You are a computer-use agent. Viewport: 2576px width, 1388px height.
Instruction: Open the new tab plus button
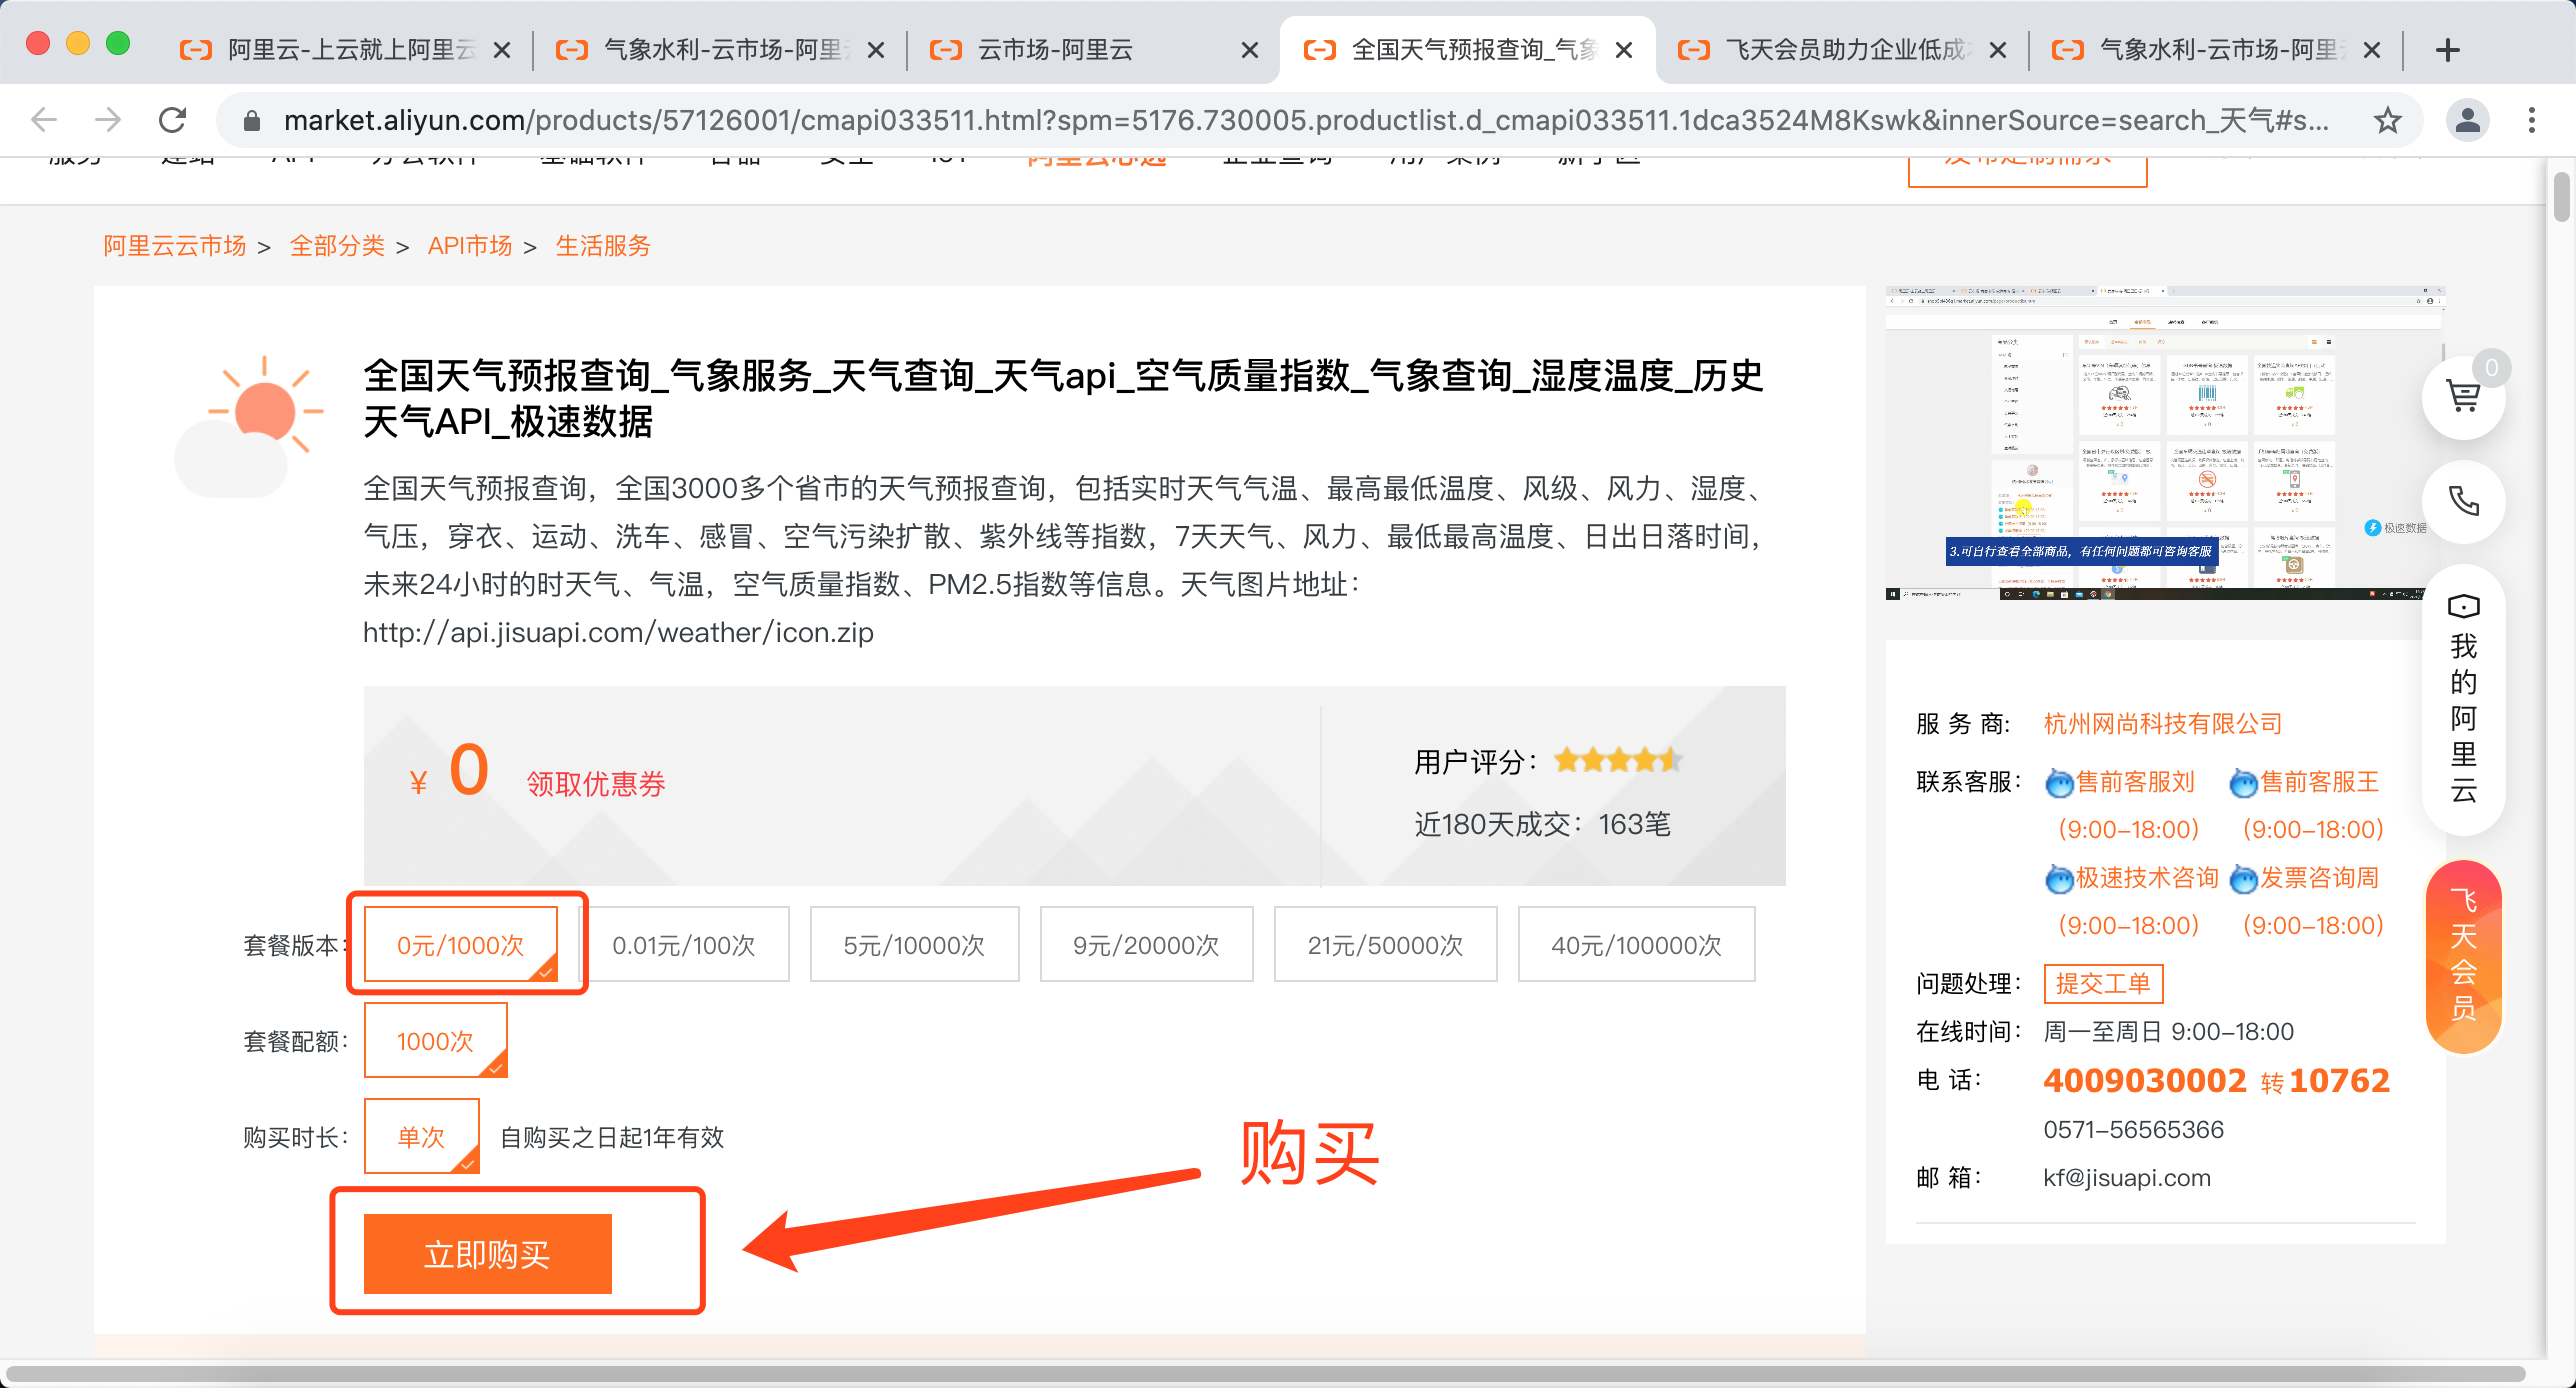click(x=2447, y=50)
